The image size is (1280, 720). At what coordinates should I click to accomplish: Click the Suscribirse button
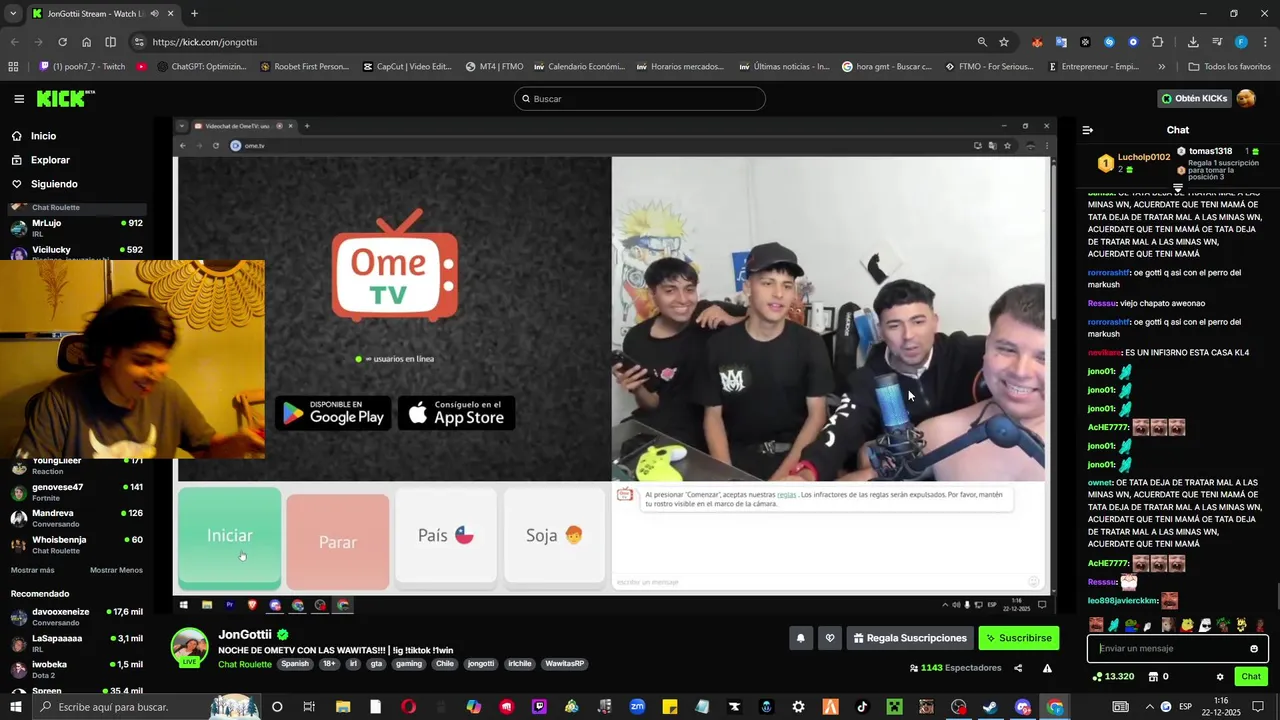tap(1018, 638)
